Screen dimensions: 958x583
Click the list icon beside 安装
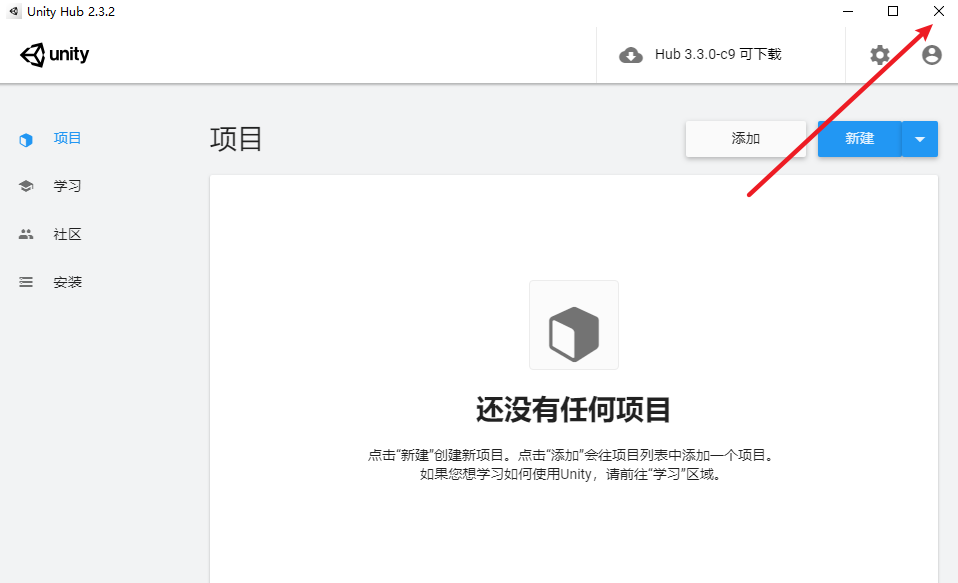click(26, 283)
